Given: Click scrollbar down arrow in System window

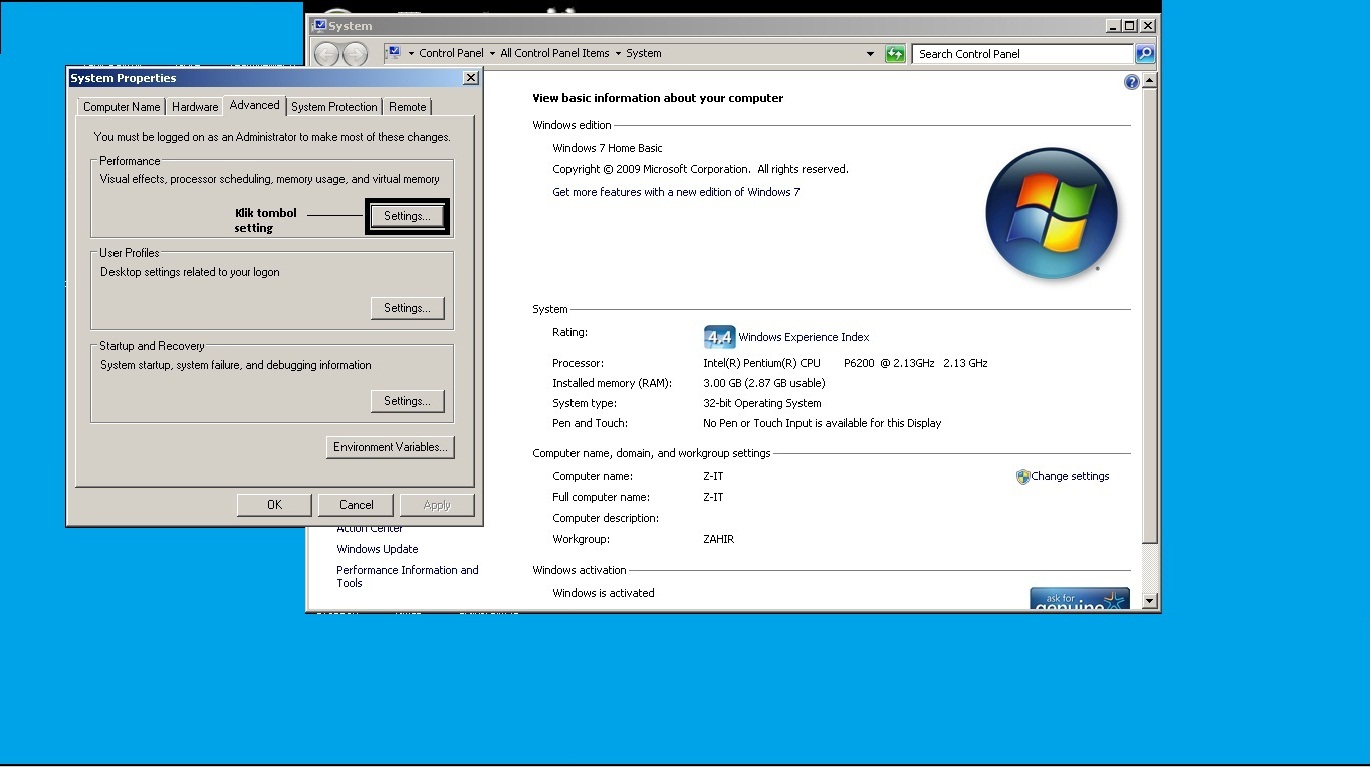Looking at the screenshot, I should 1149,601.
